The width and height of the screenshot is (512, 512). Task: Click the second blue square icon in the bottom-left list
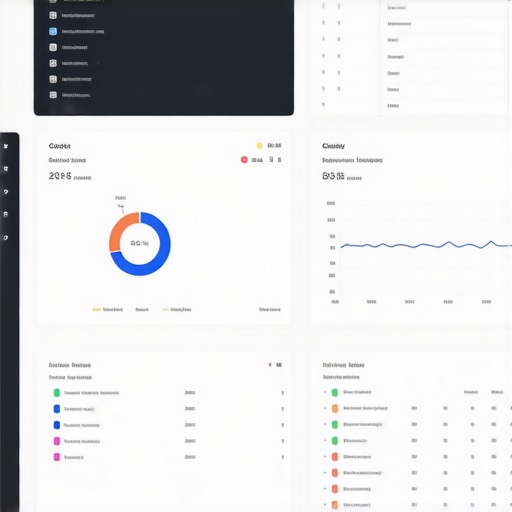click(57, 425)
